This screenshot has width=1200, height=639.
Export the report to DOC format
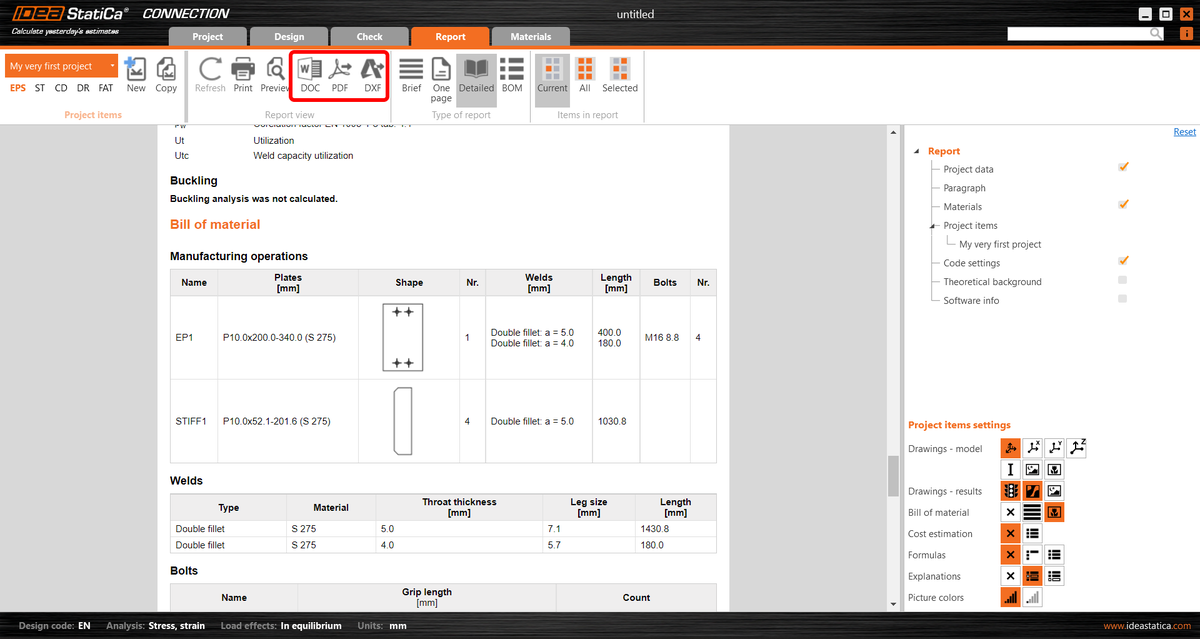point(309,74)
